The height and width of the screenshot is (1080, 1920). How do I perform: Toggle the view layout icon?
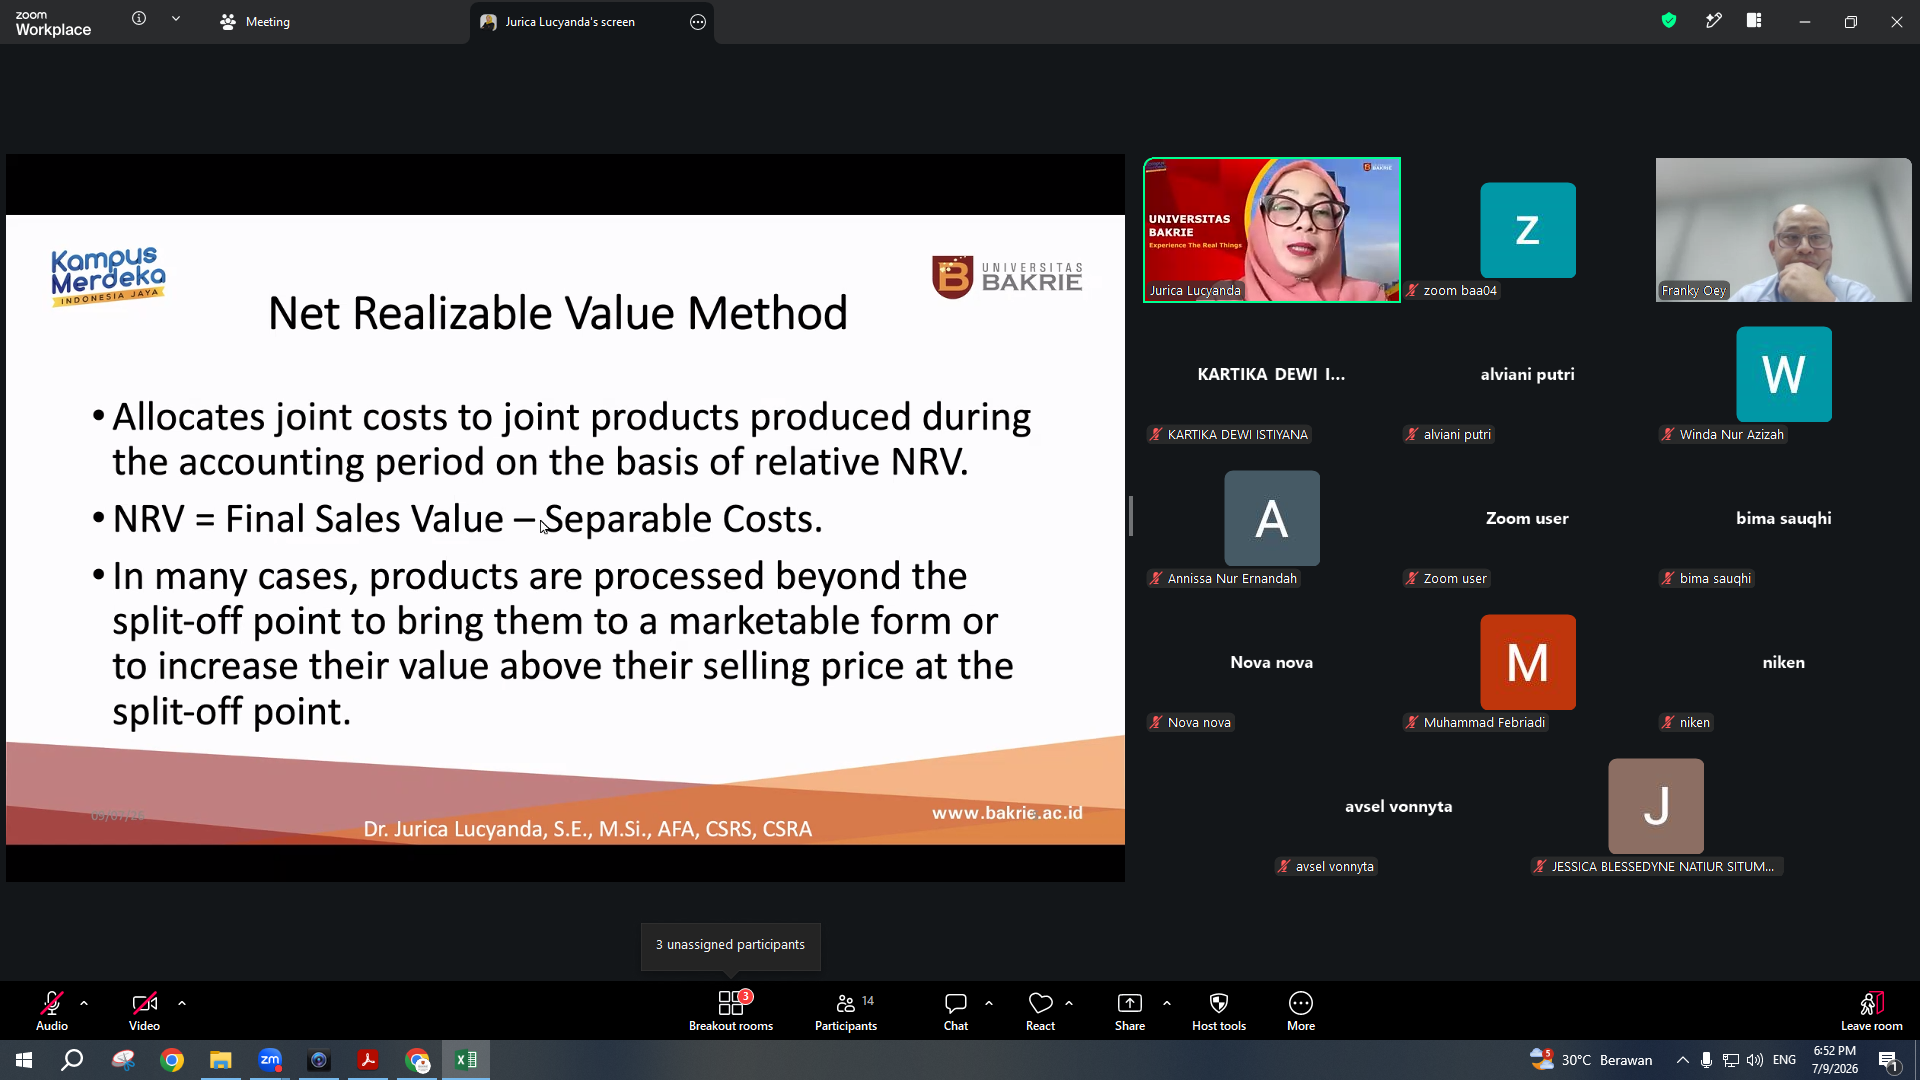click(1754, 20)
